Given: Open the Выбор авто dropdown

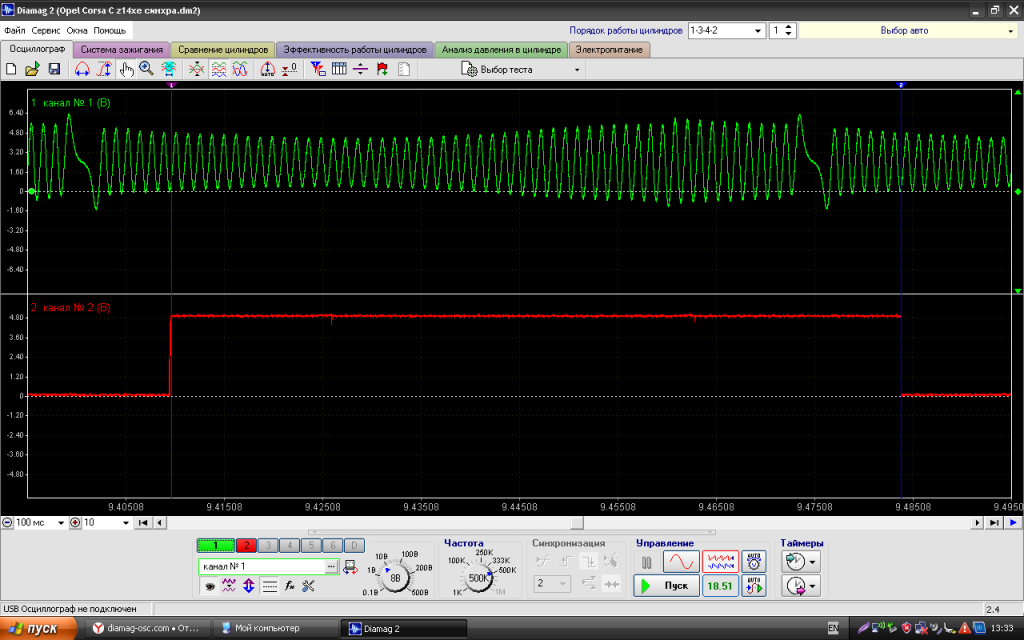Looking at the screenshot, I should pyautogui.click(x=908, y=31).
